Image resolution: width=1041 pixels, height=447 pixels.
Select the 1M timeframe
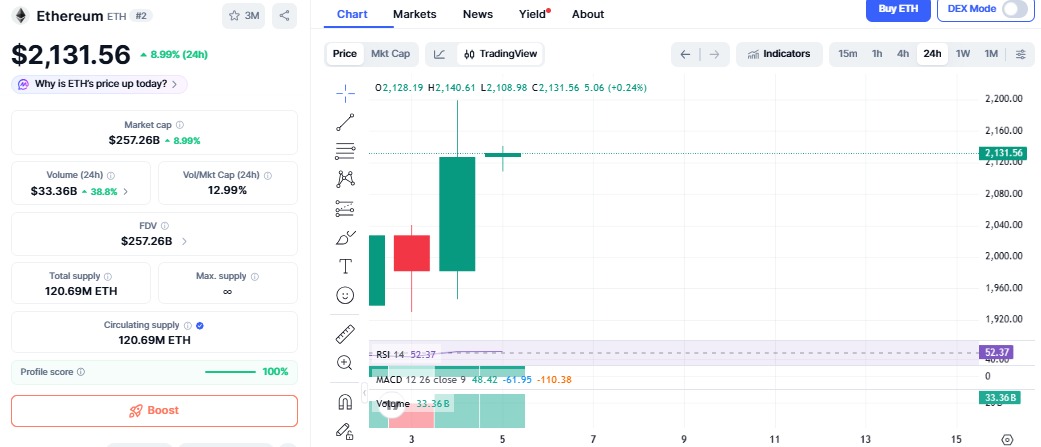coord(991,54)
